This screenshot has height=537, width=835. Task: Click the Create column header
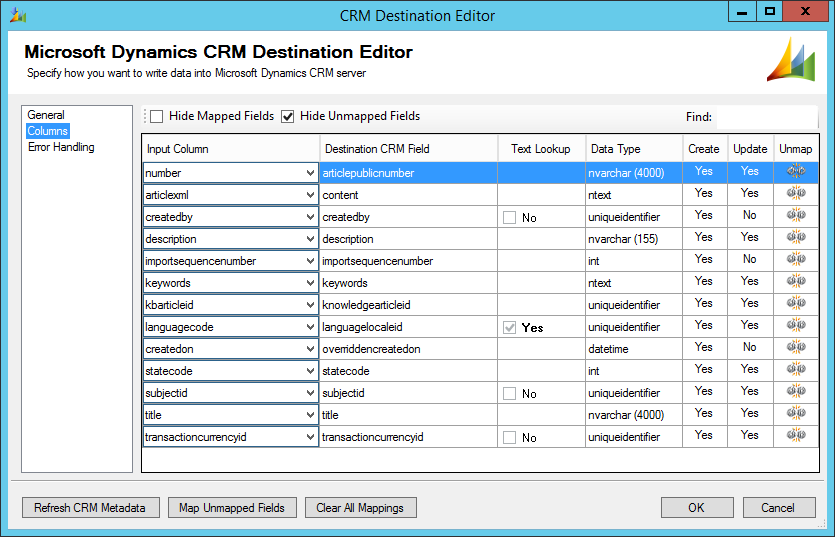[705, 149]
